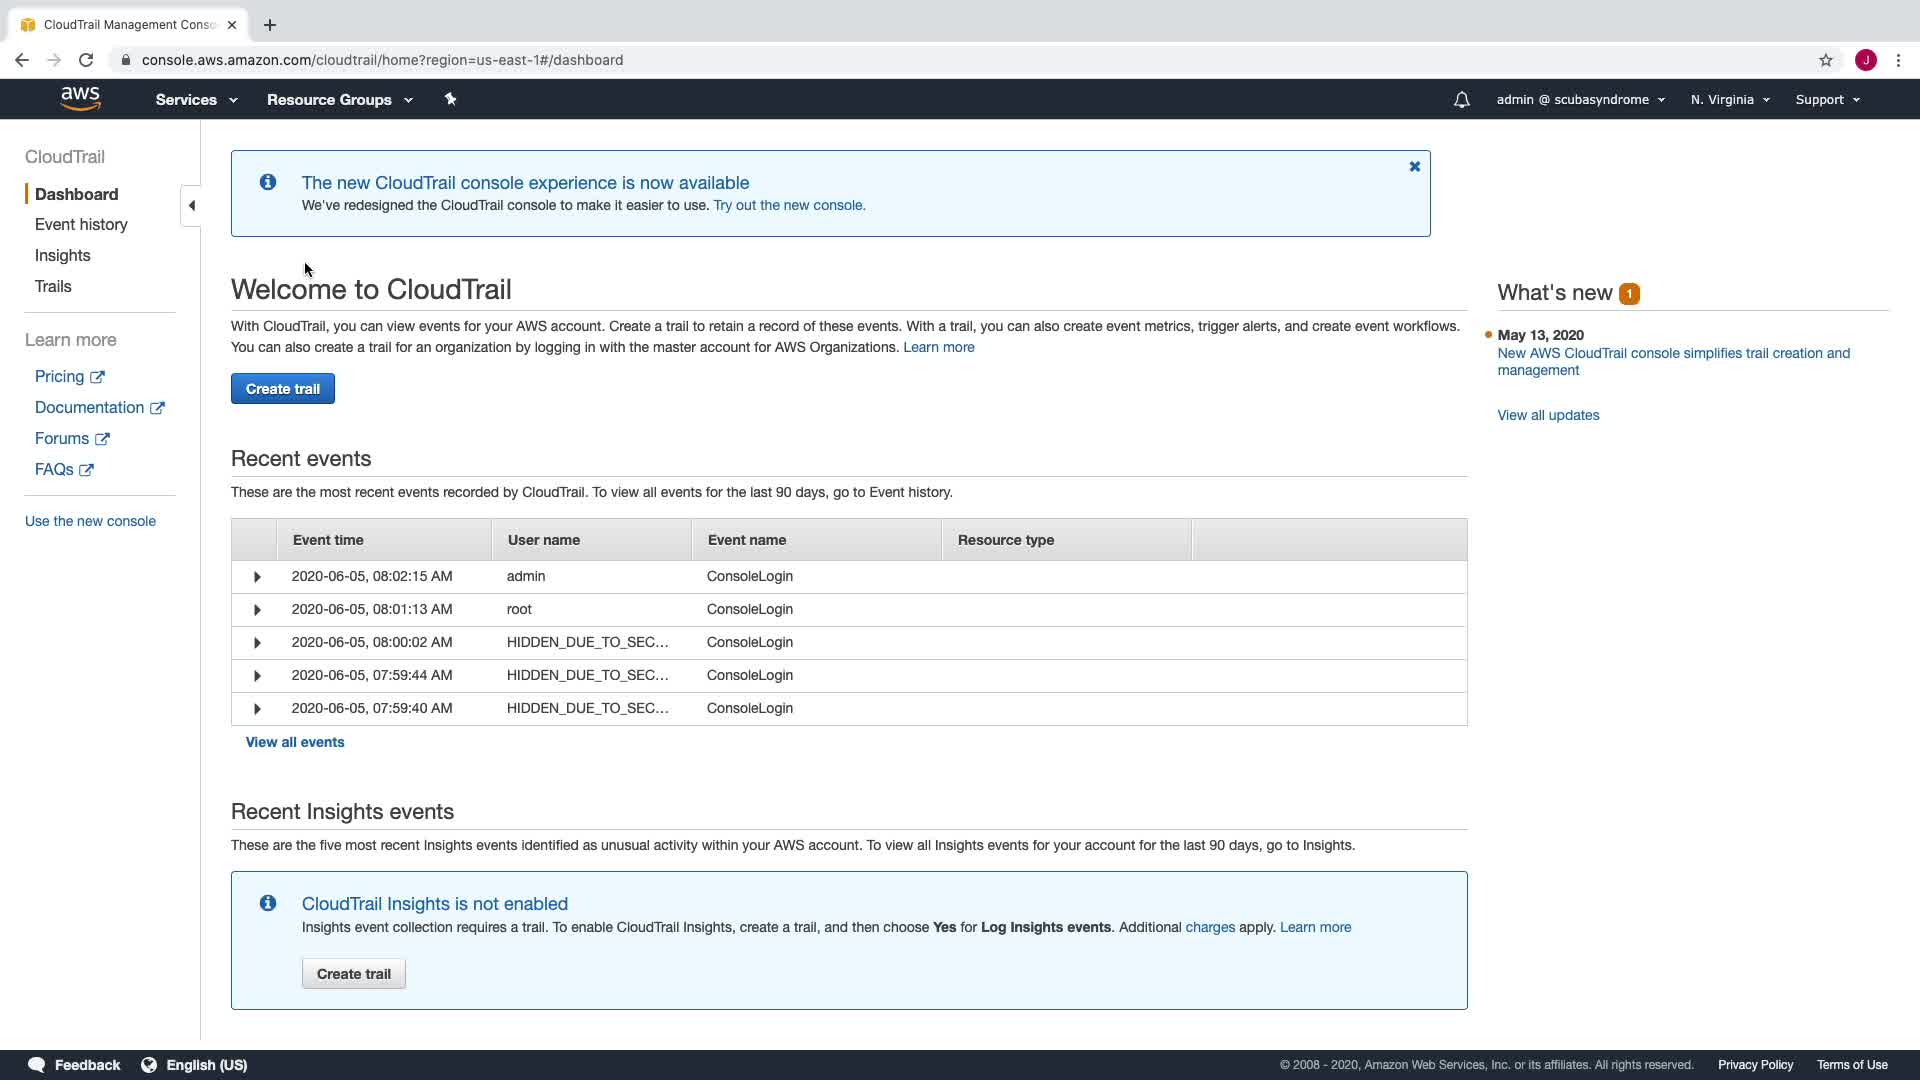1920x1080 pixels.
Task: Bookmark this page with the star icon
Action: [1825, 60]
